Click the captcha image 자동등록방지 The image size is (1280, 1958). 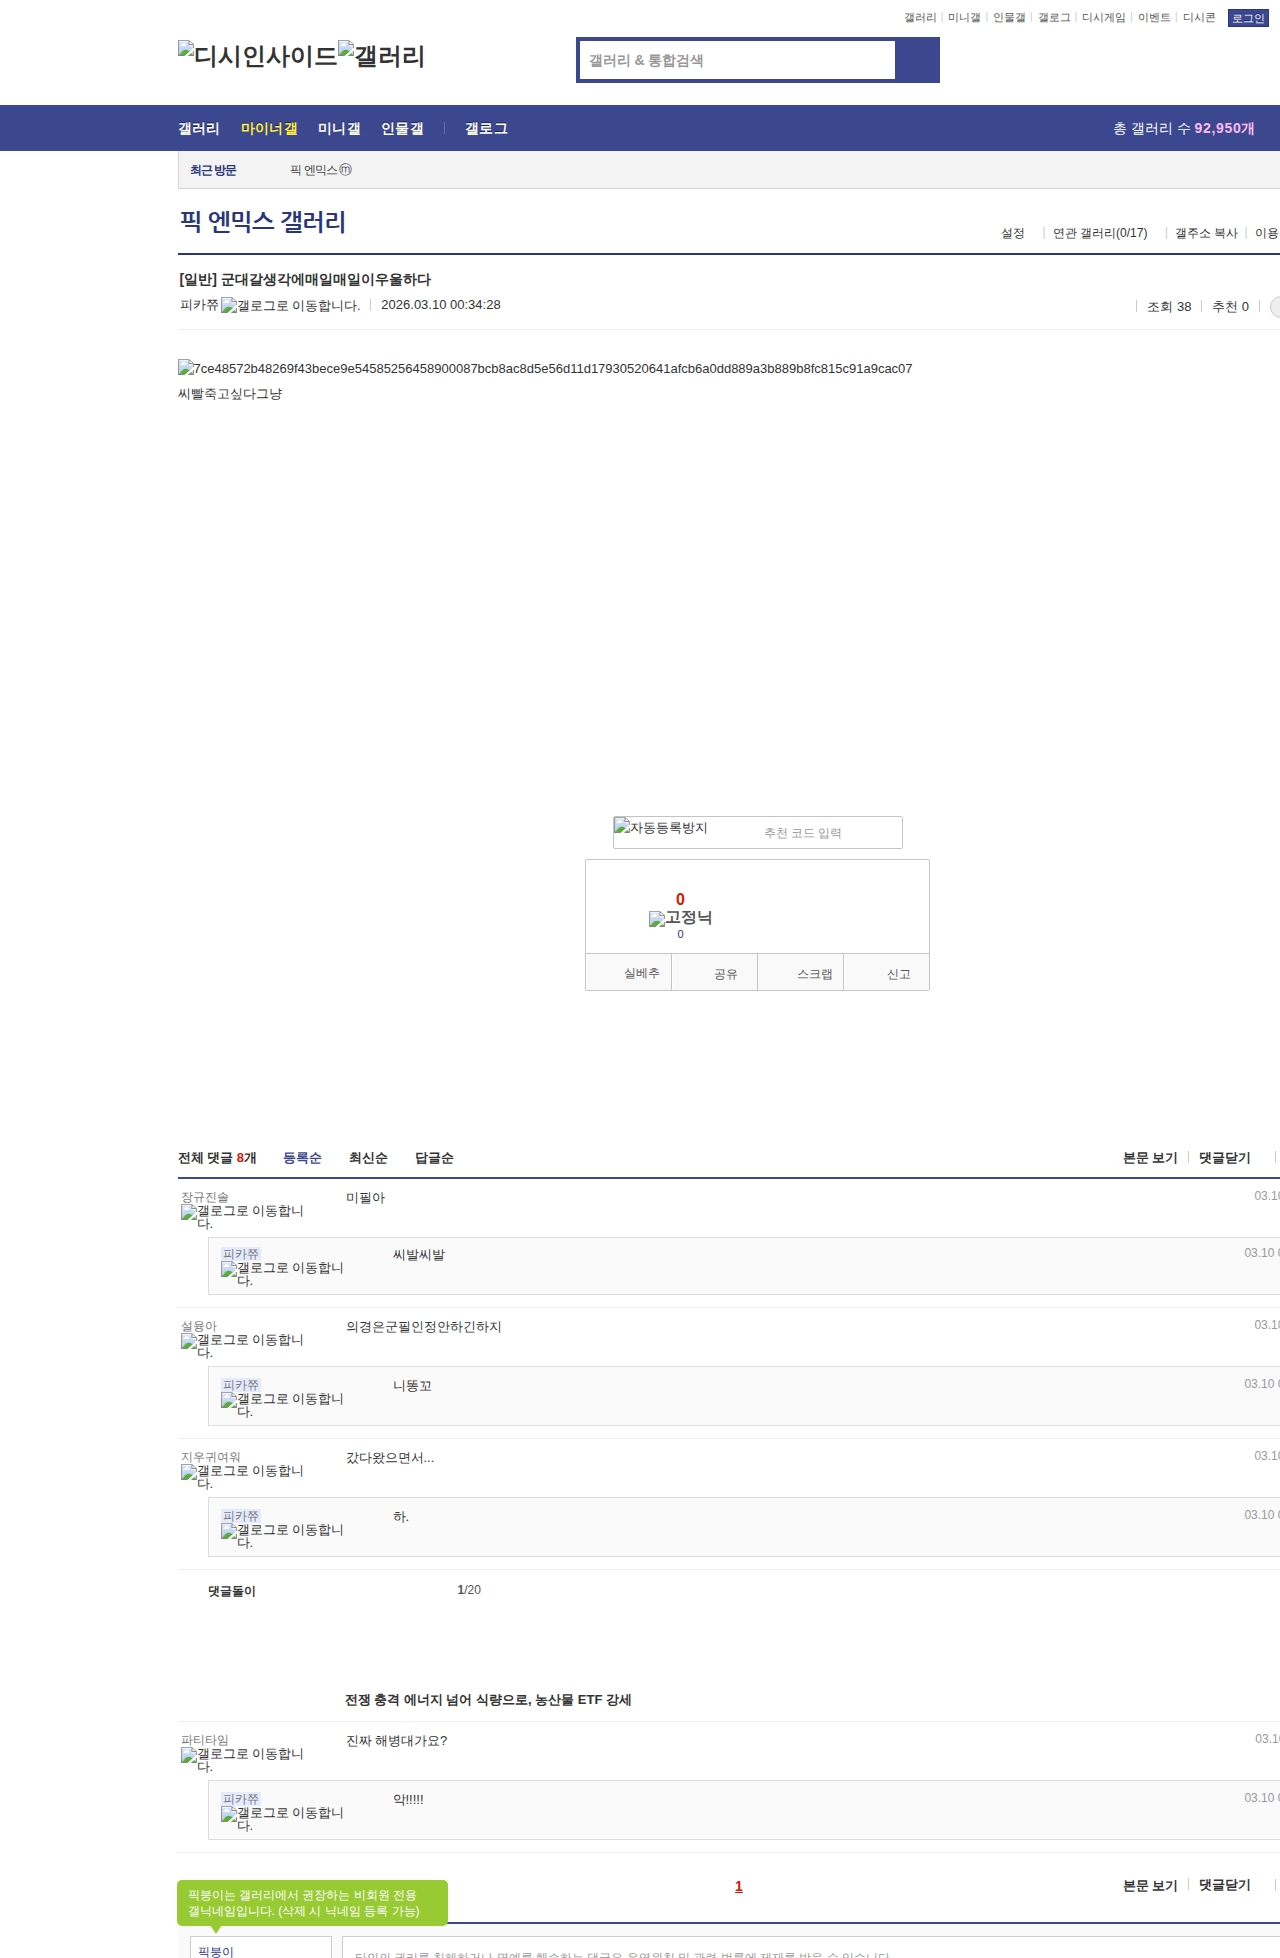pyautogui.click(x=661, y=828)
